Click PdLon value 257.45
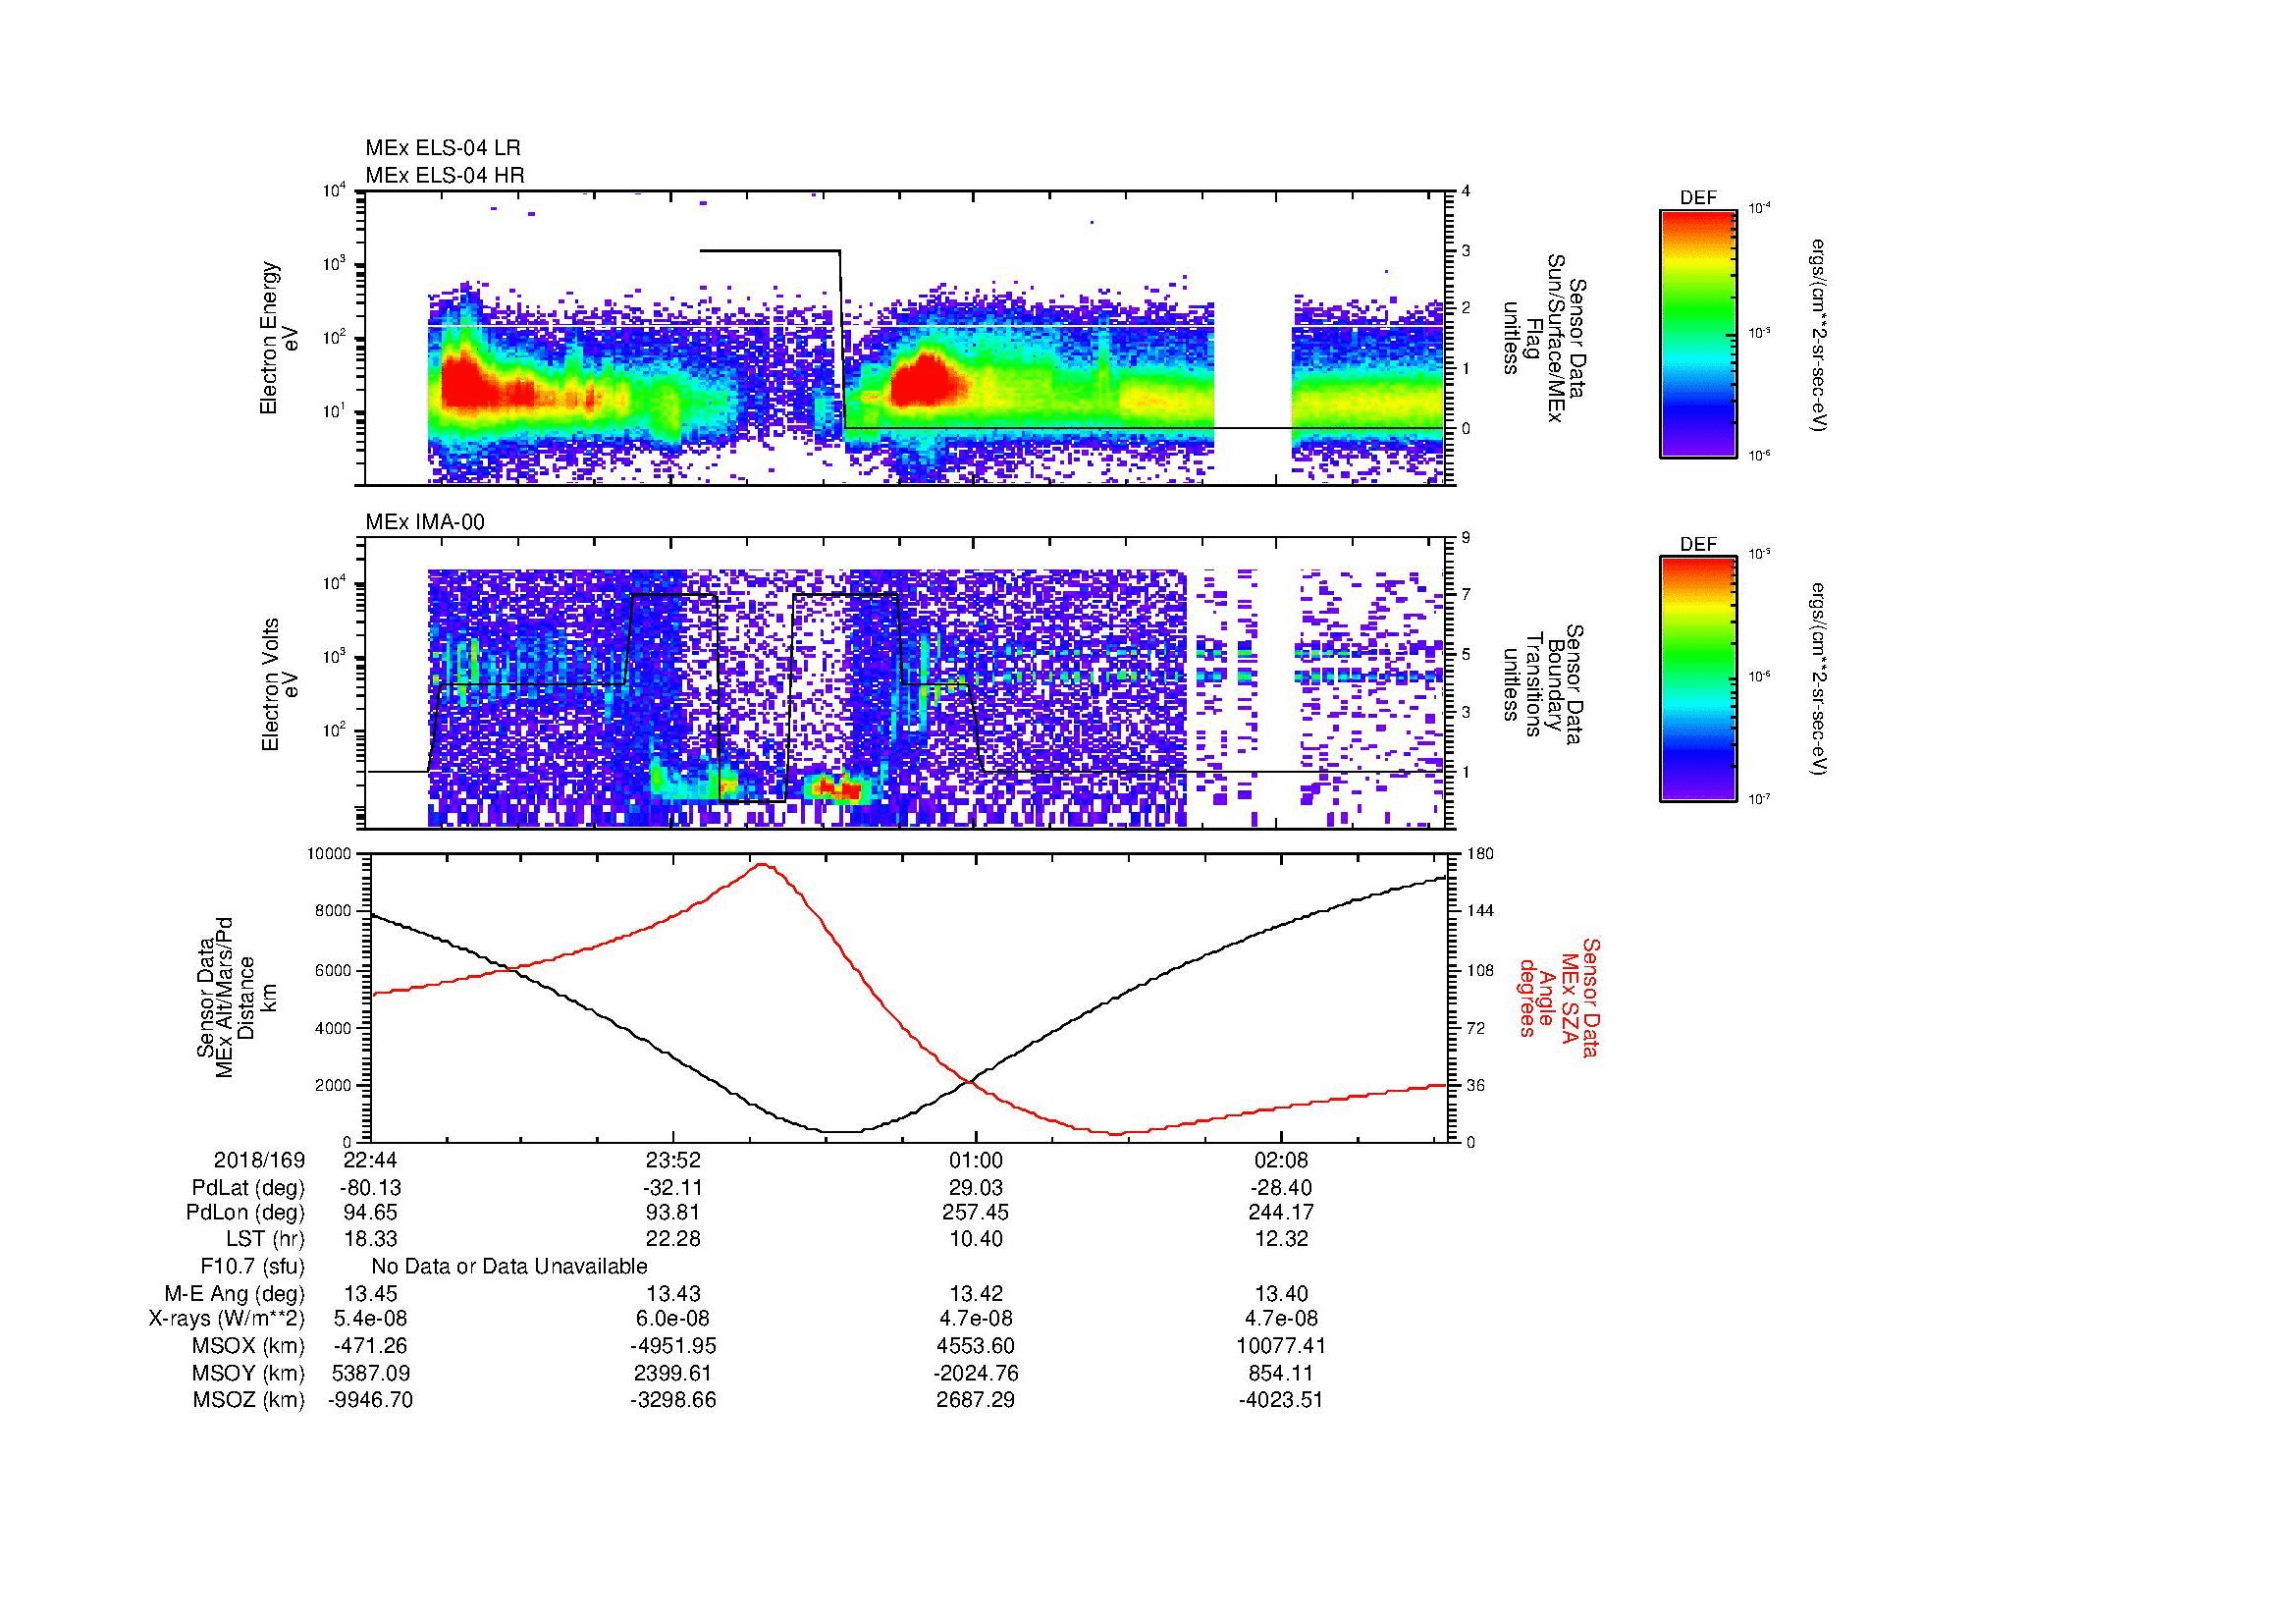 click(x=976, y=1213)
